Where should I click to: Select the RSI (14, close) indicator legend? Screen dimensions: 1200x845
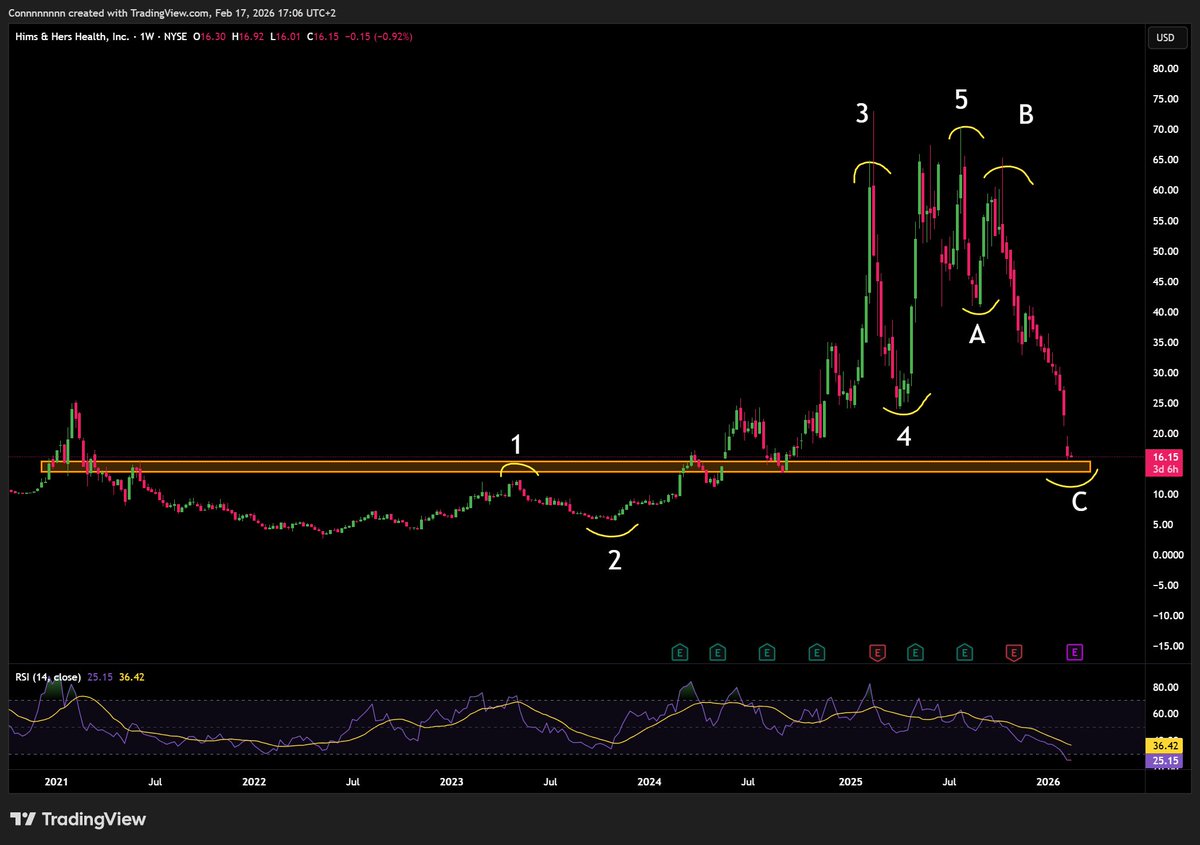point(49,677)
